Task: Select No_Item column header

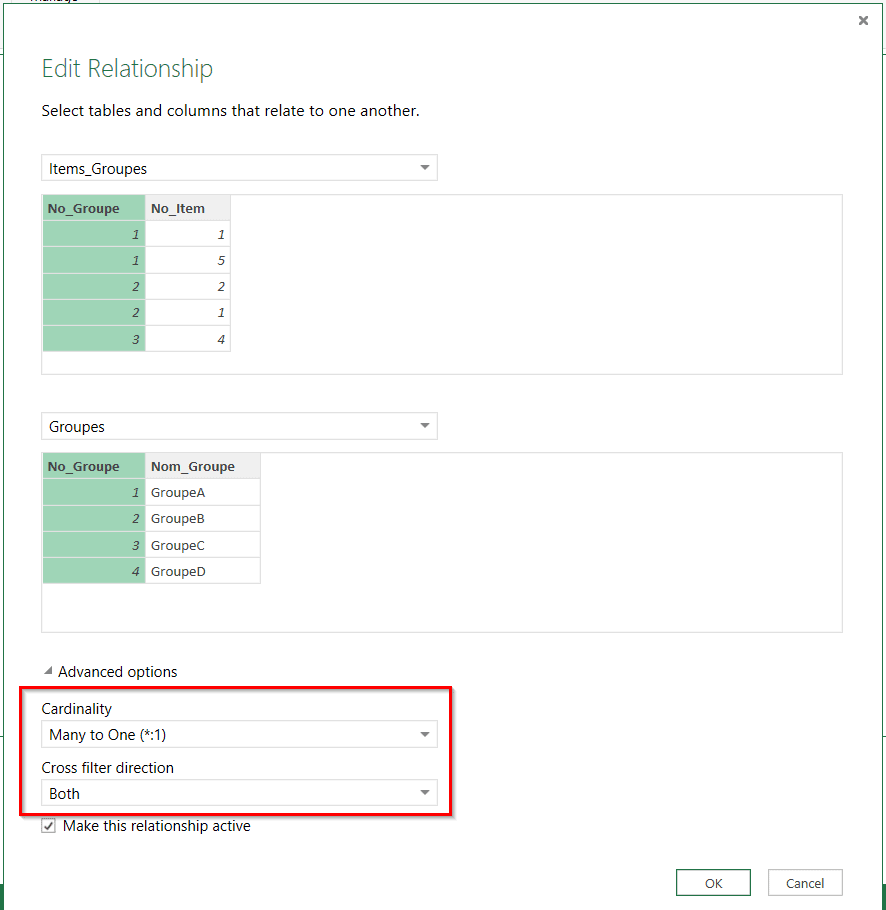Action: pyautogui.click(x=188, y=209)
